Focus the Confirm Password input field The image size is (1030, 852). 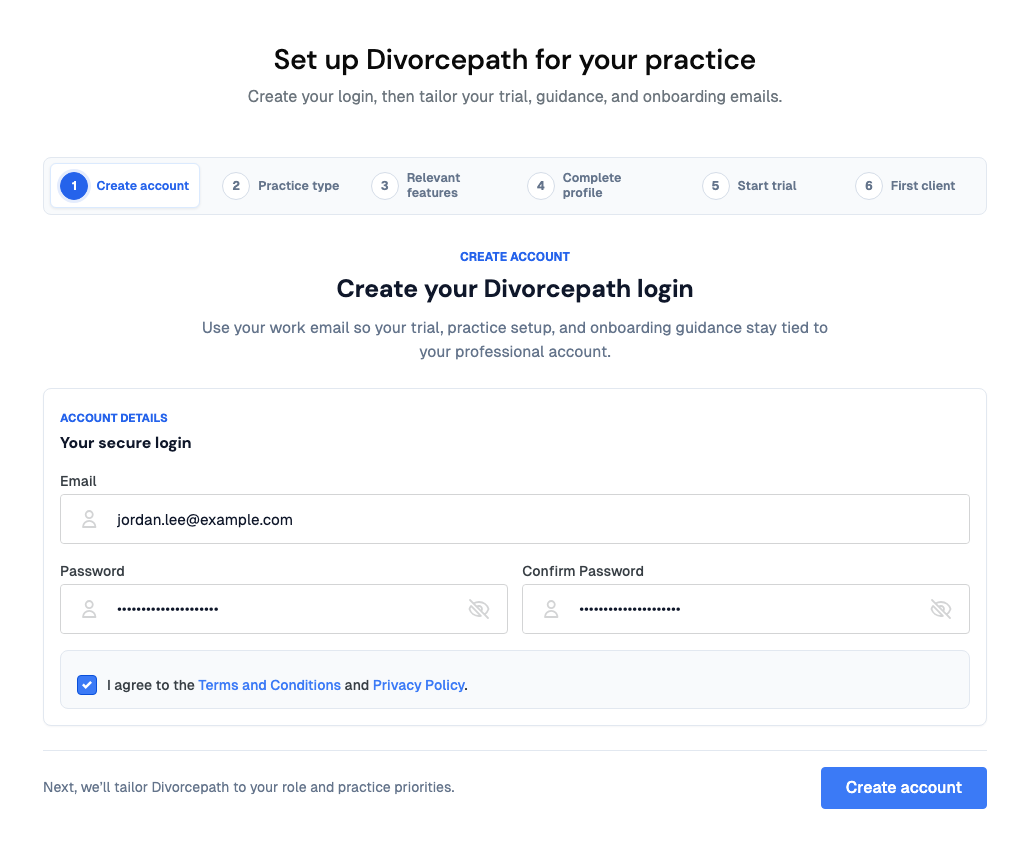tap(746, 609)
